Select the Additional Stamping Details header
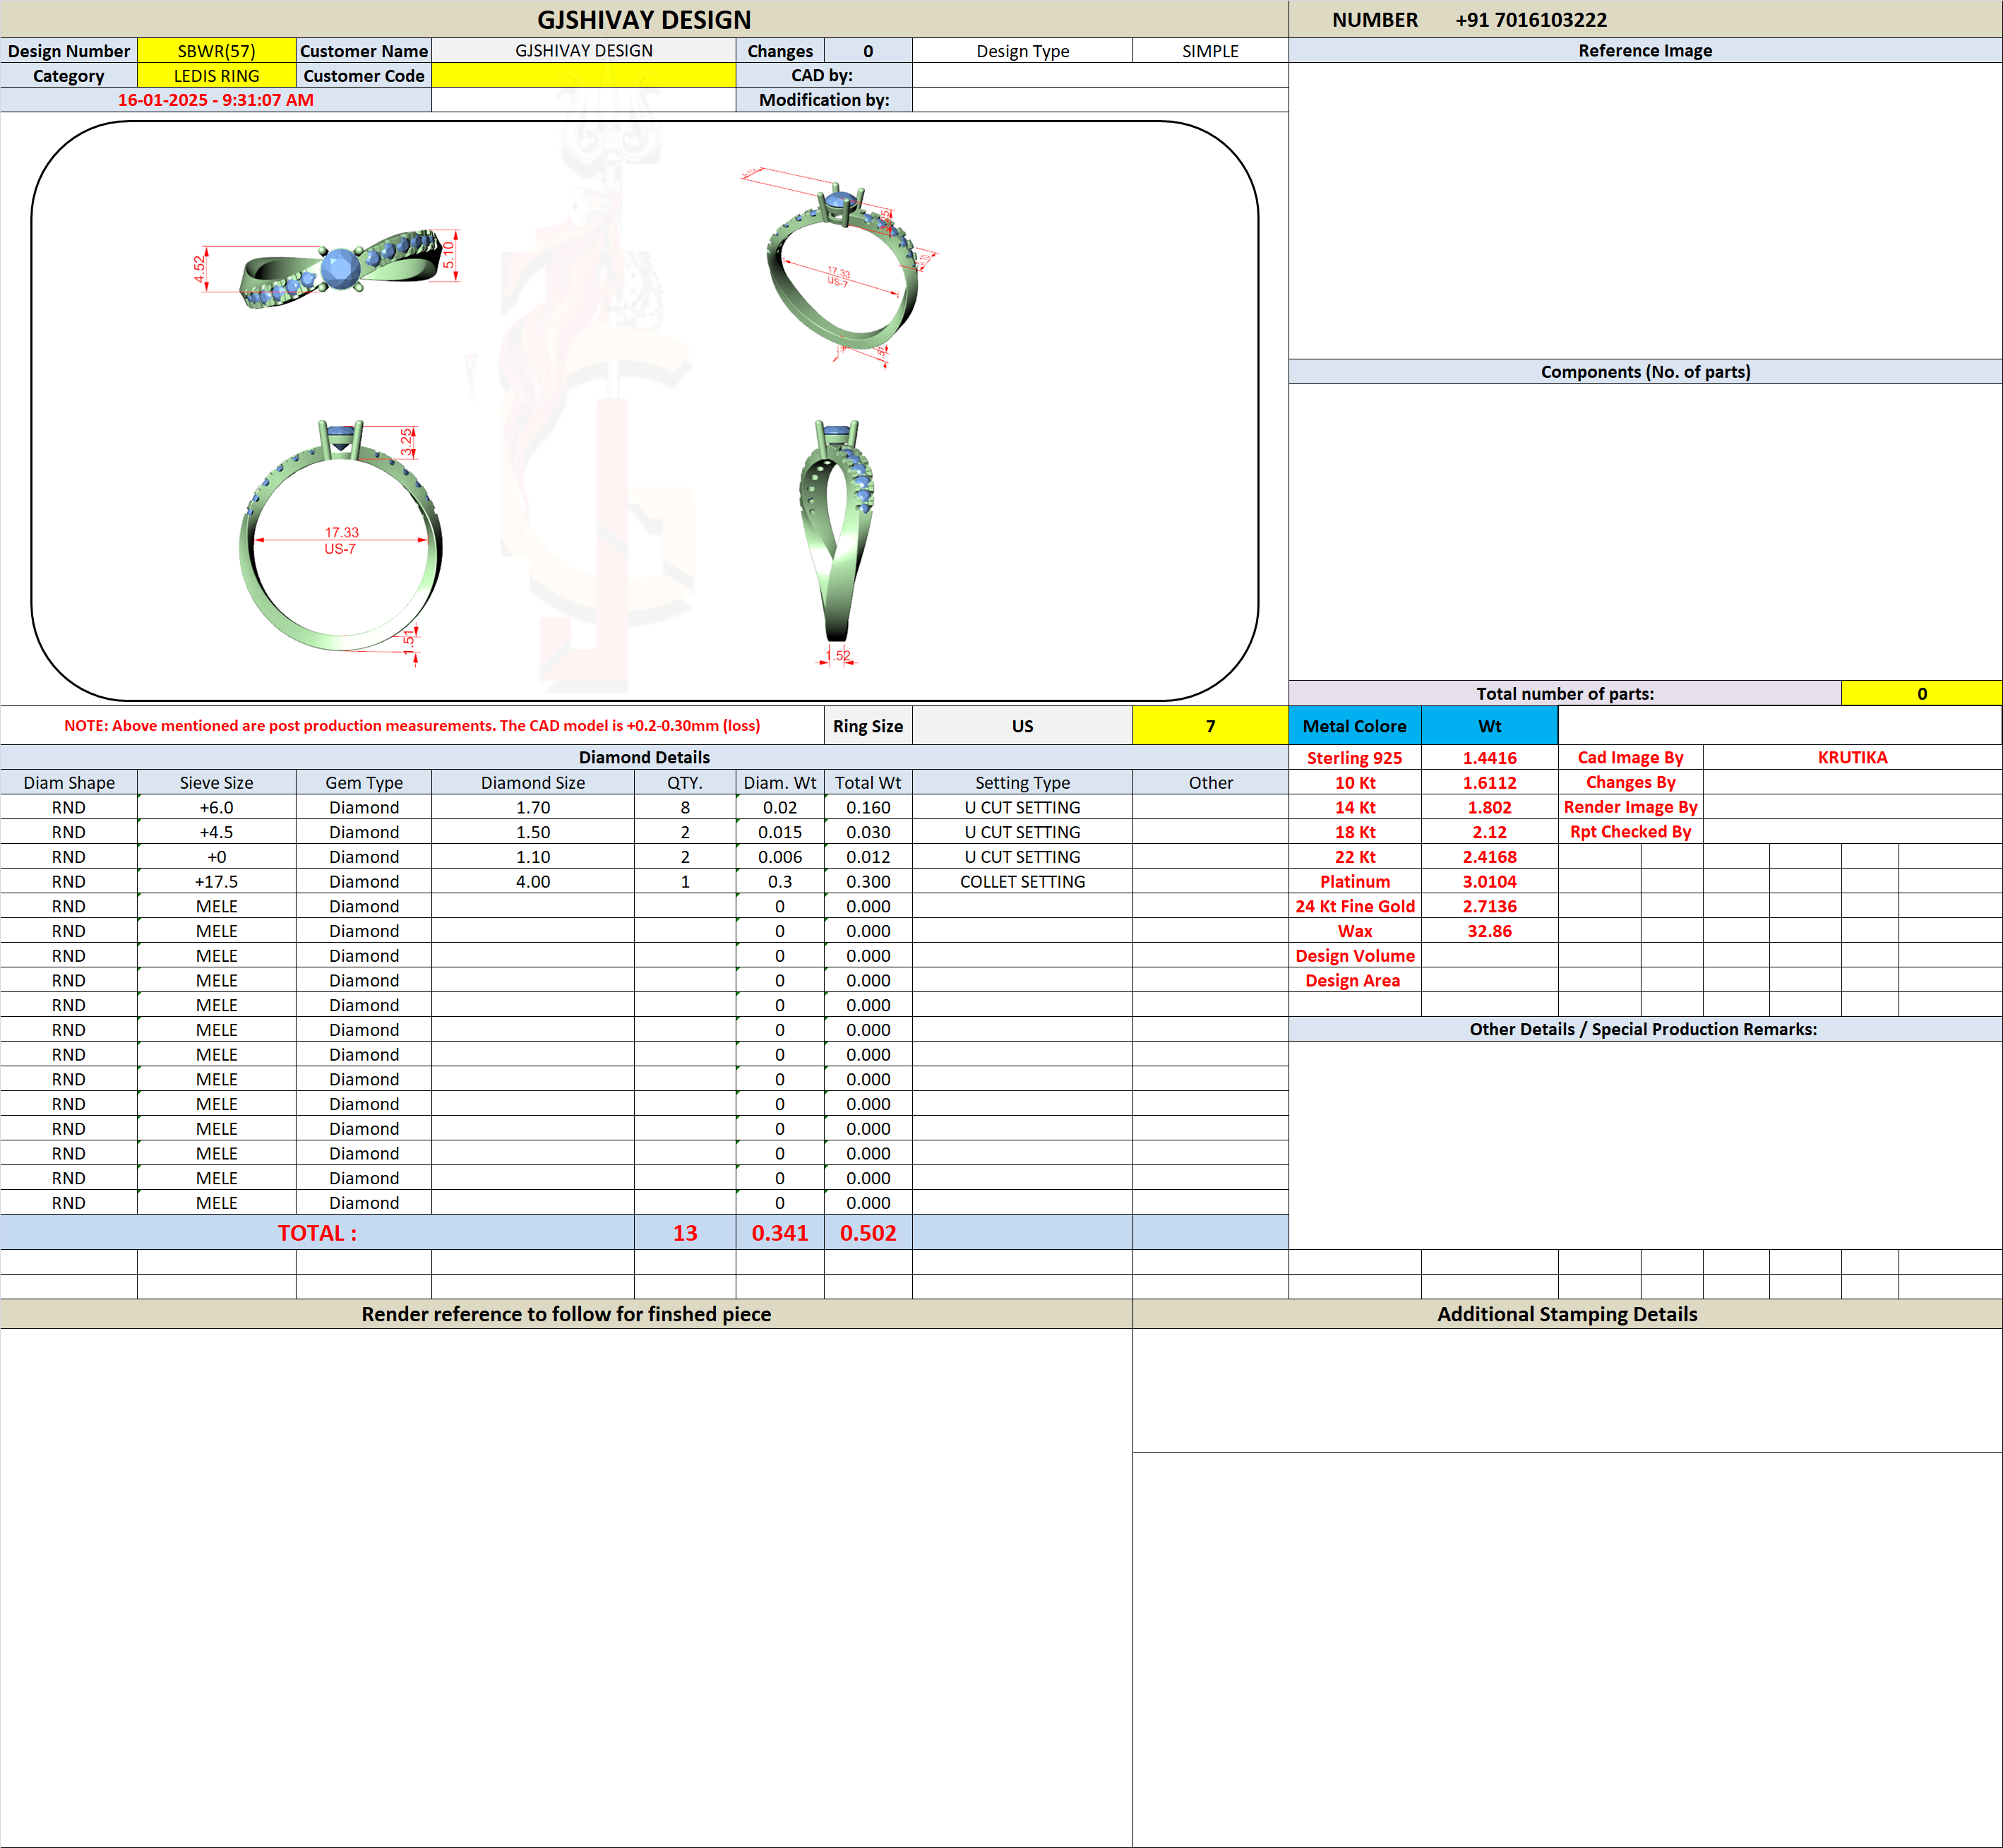The height and width of the screenshot is (1848, 2003). (1567, 1314)
